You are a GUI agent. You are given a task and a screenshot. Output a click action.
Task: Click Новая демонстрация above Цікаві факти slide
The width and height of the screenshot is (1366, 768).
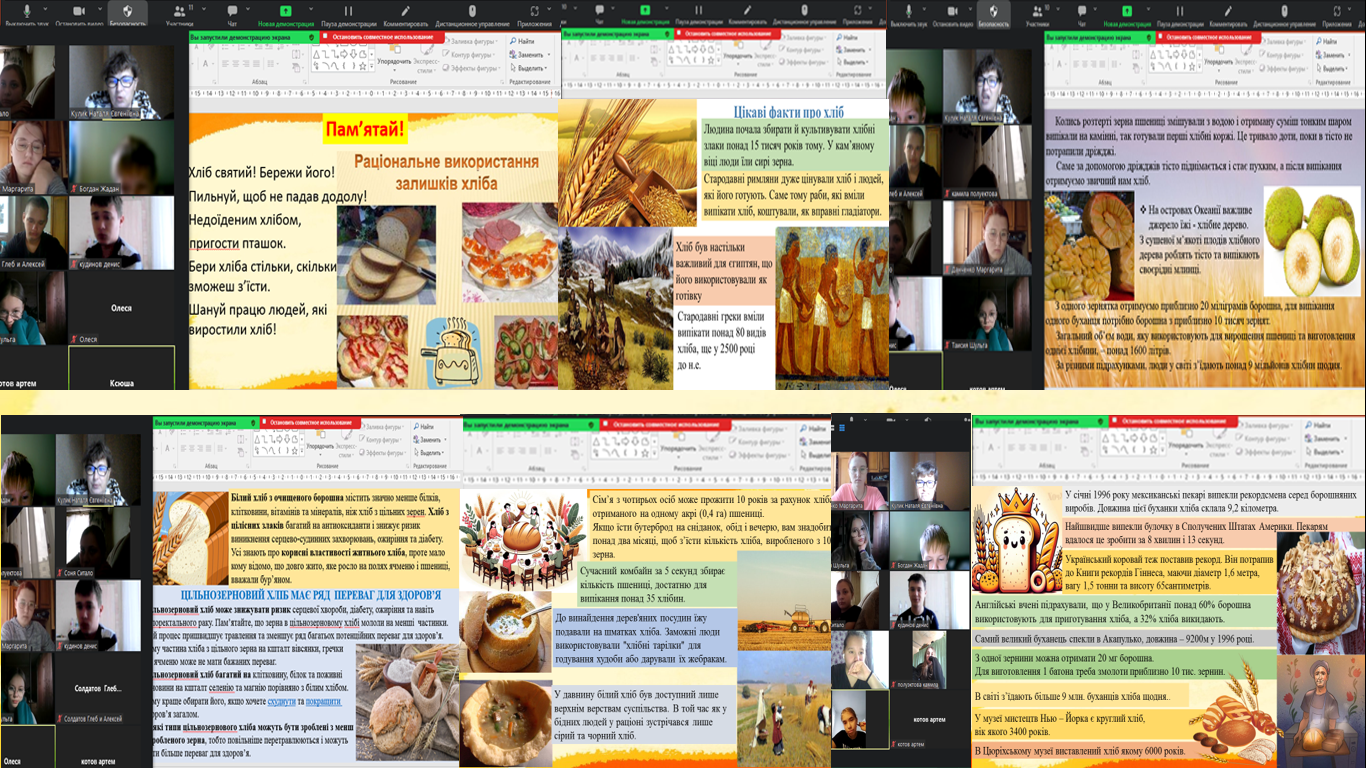(646, 14)
